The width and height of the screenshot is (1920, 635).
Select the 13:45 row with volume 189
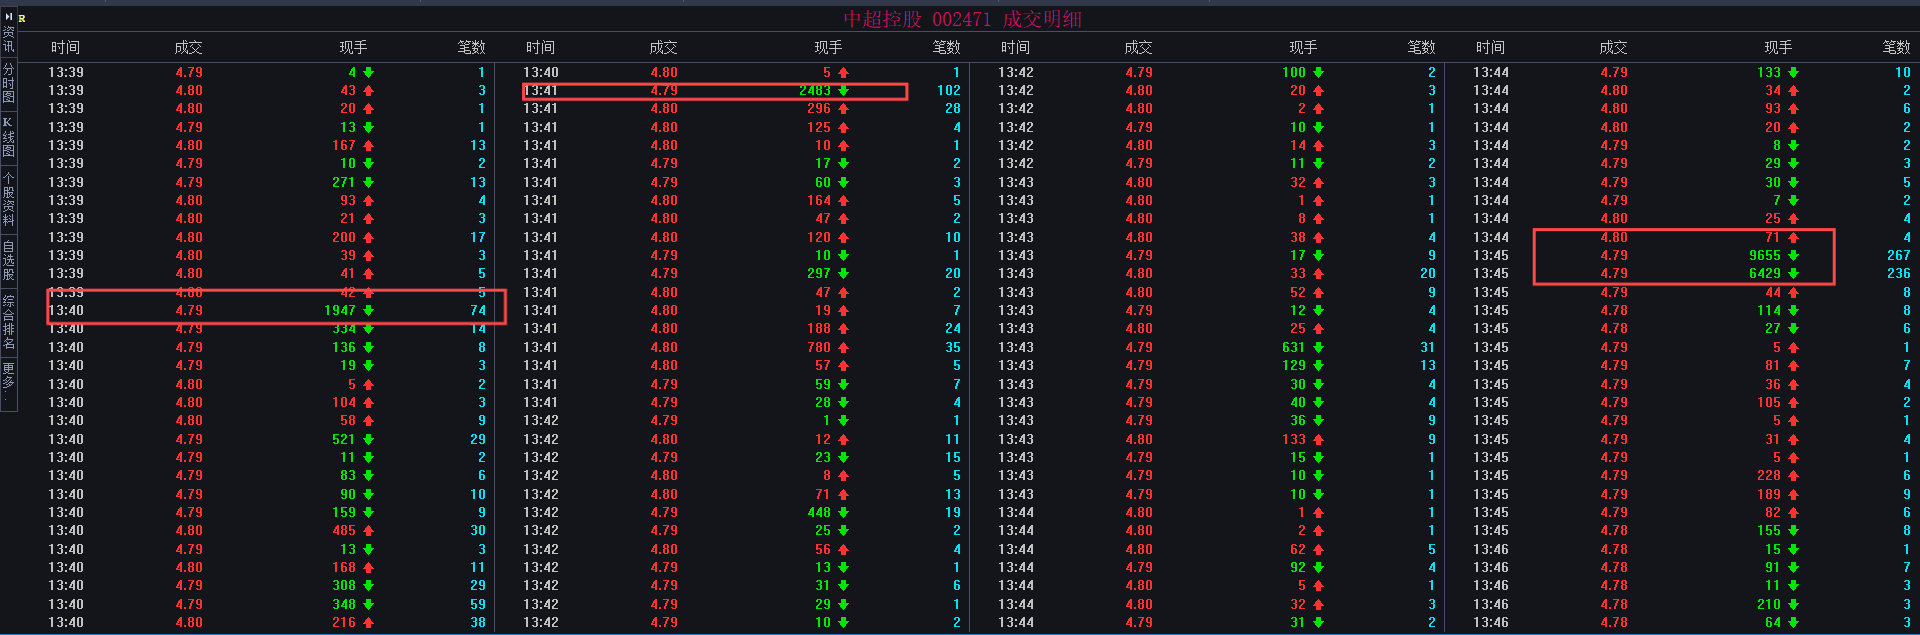[x=1692, y=494]
